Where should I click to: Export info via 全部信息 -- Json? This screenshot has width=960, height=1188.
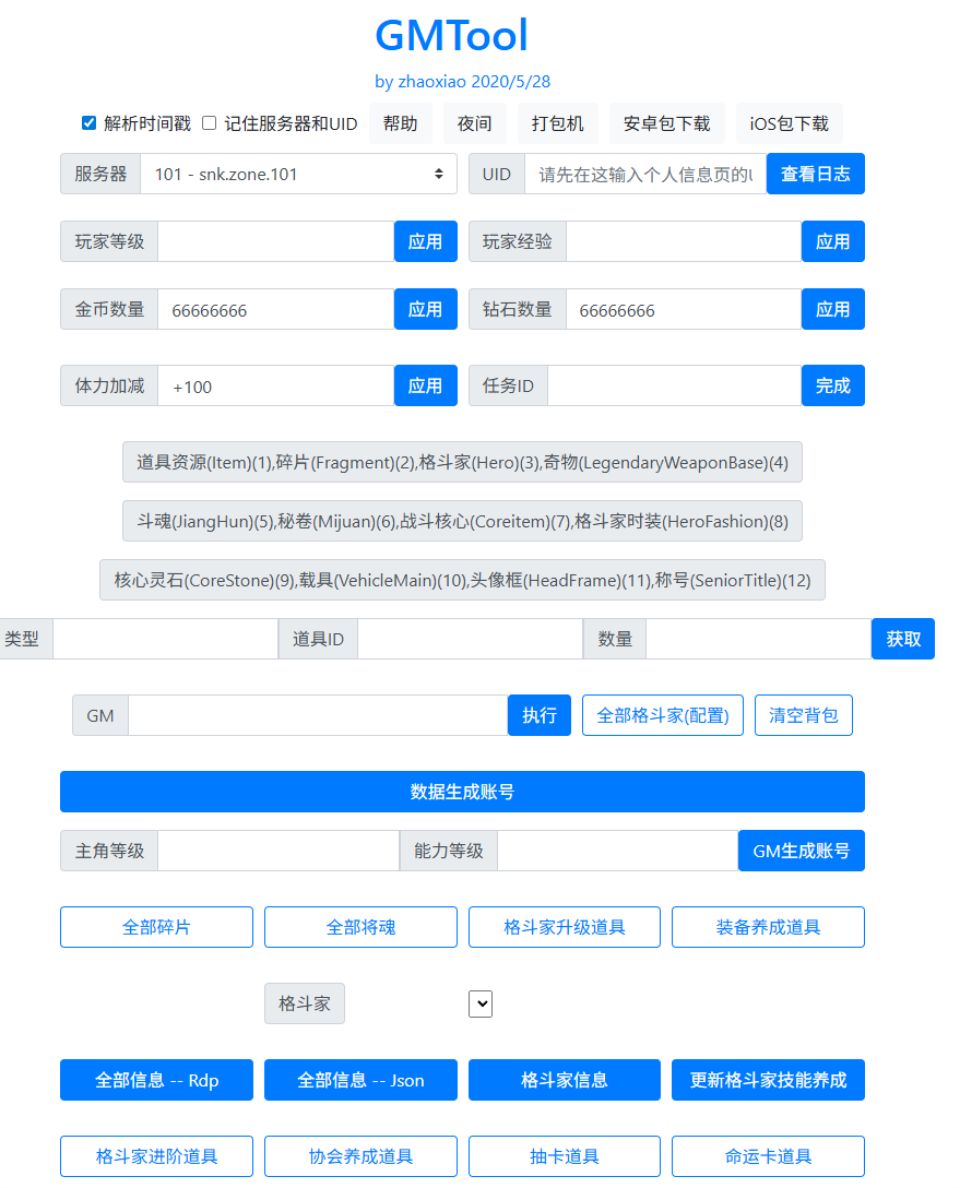click(x=358, y=1080)
